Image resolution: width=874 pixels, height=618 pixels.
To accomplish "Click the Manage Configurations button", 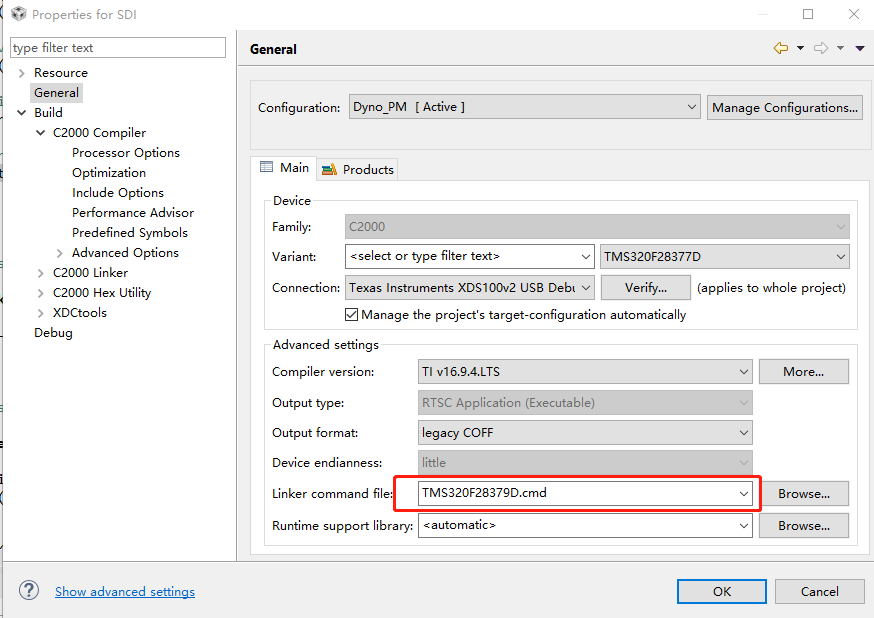I will (785, 107).
